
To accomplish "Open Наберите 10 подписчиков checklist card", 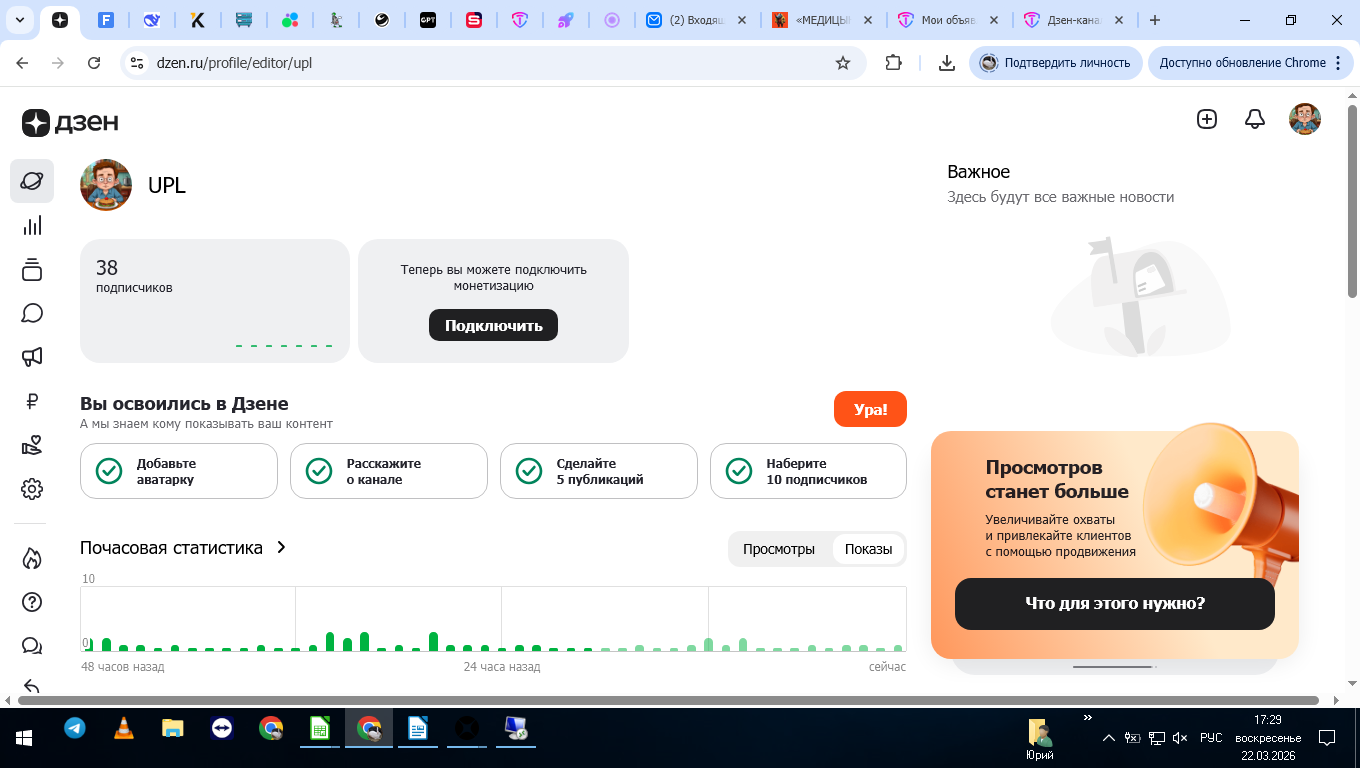I will (808, 471).
